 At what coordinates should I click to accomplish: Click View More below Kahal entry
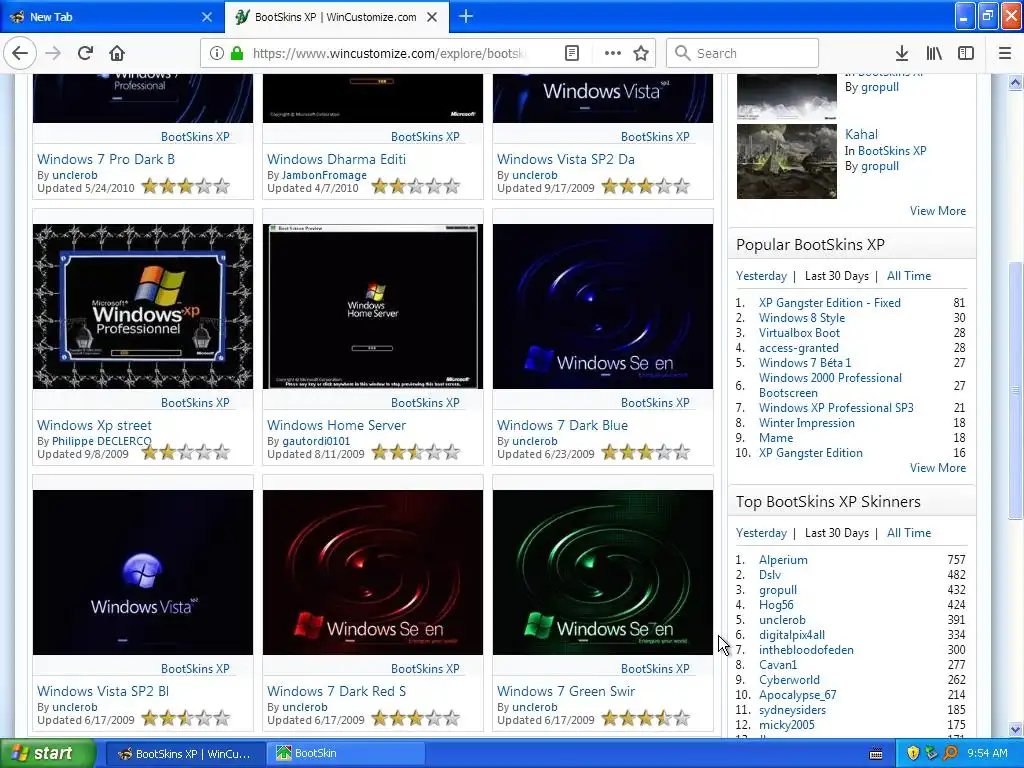(x=937, y=211)
